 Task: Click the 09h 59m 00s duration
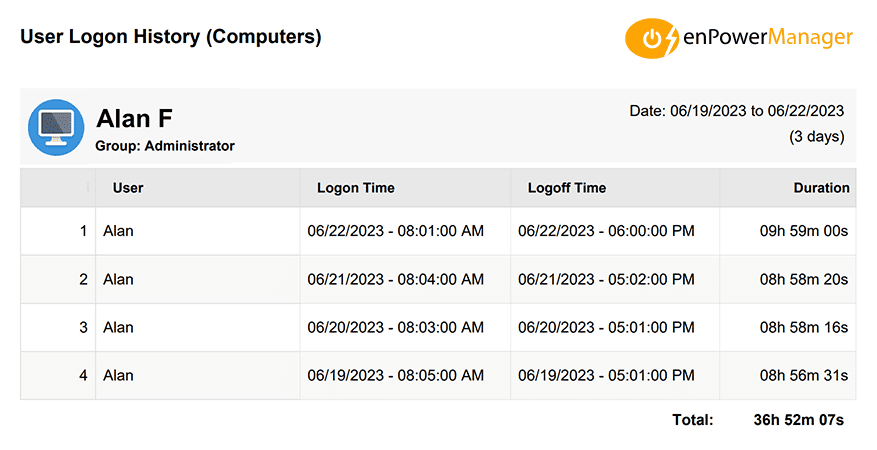(803, 232)
